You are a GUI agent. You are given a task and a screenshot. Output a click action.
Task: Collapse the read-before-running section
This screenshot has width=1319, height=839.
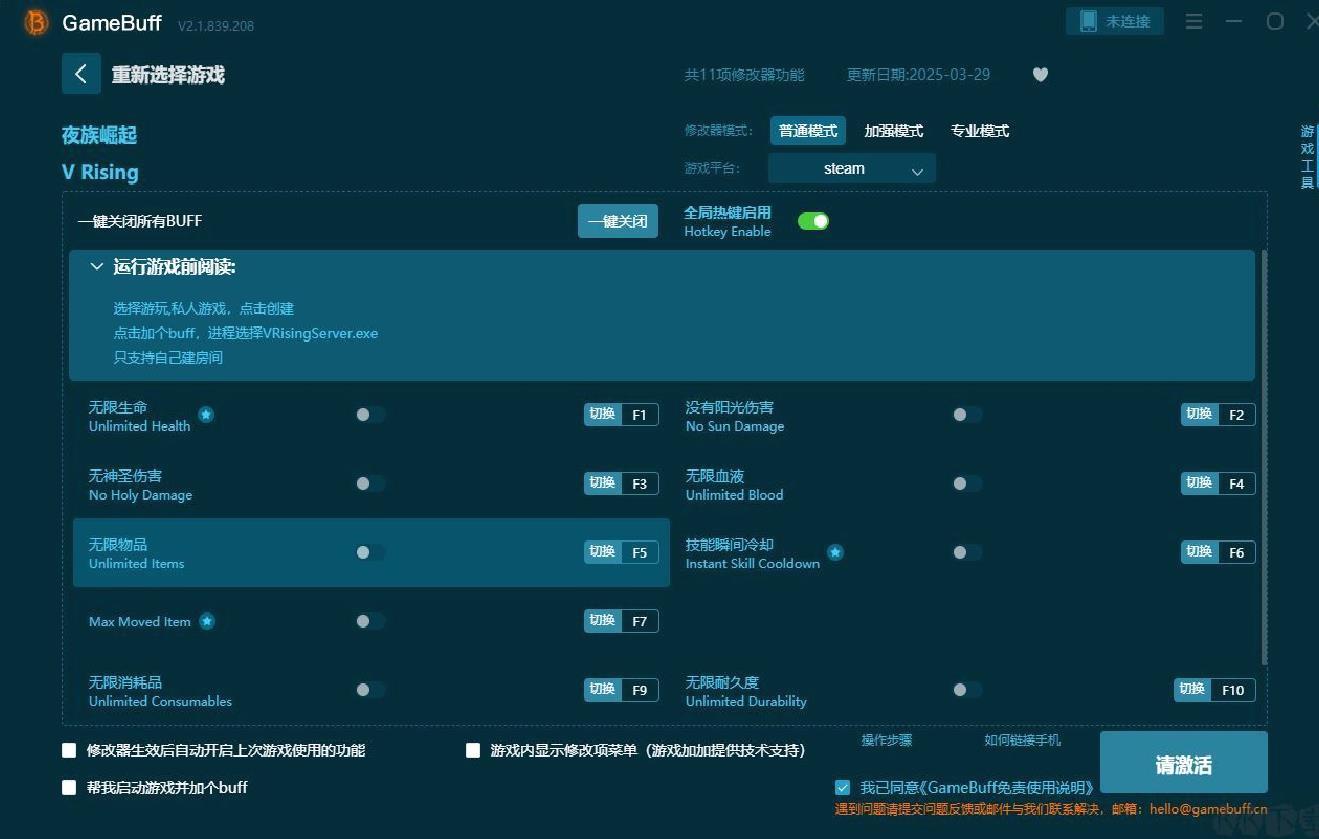pos(97,267)
